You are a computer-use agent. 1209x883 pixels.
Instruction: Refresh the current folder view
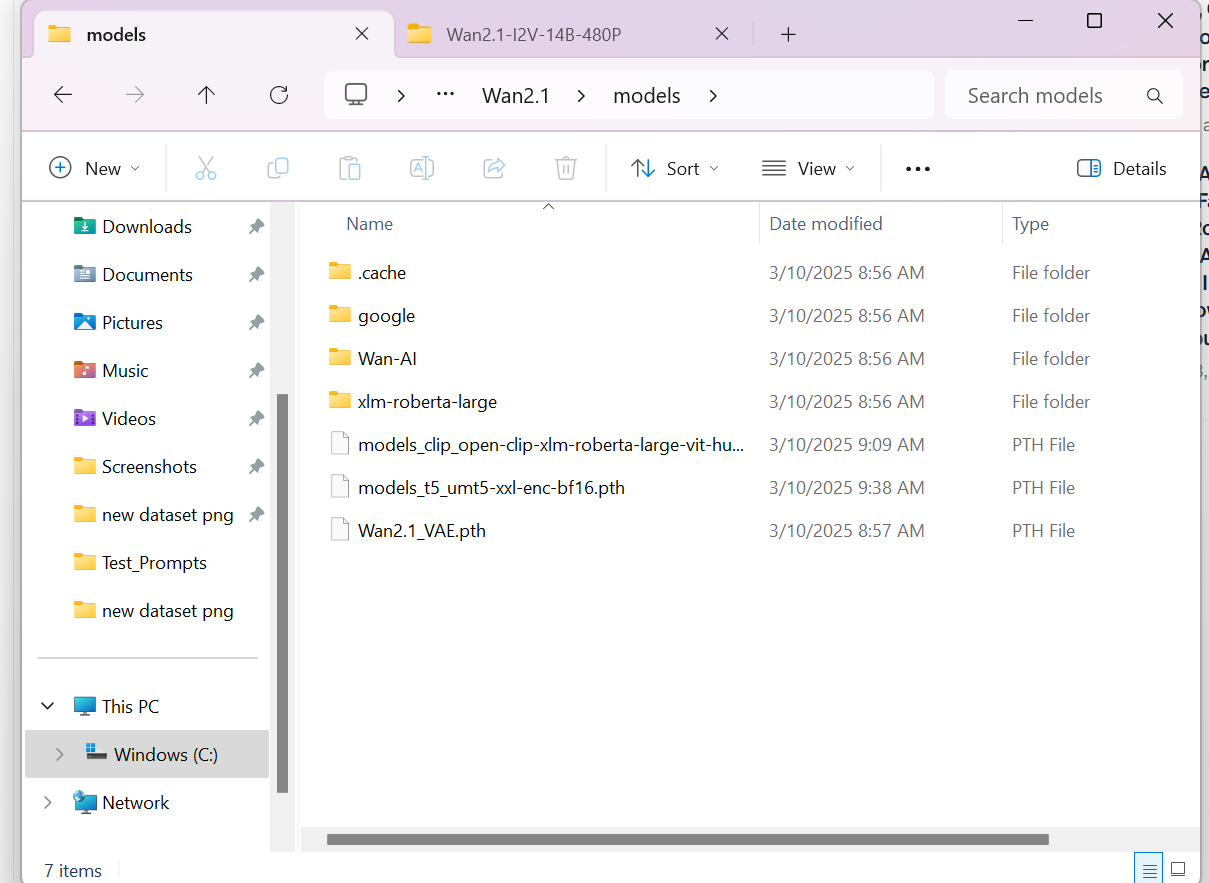point(279,95)
